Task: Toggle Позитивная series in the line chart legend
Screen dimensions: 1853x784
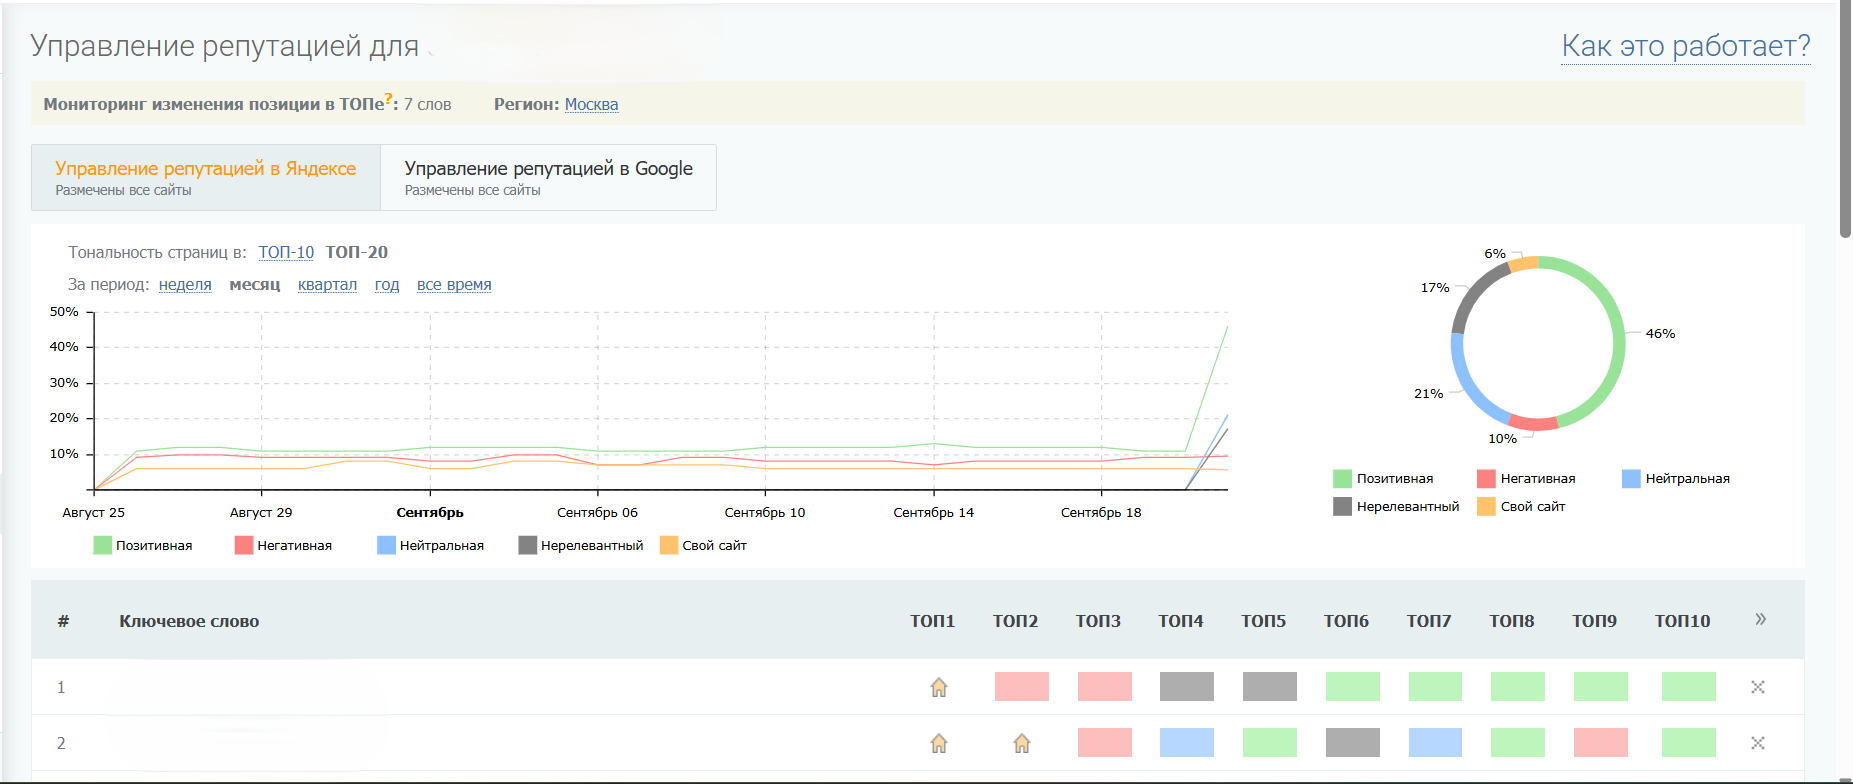Action: tap(143, 545)
